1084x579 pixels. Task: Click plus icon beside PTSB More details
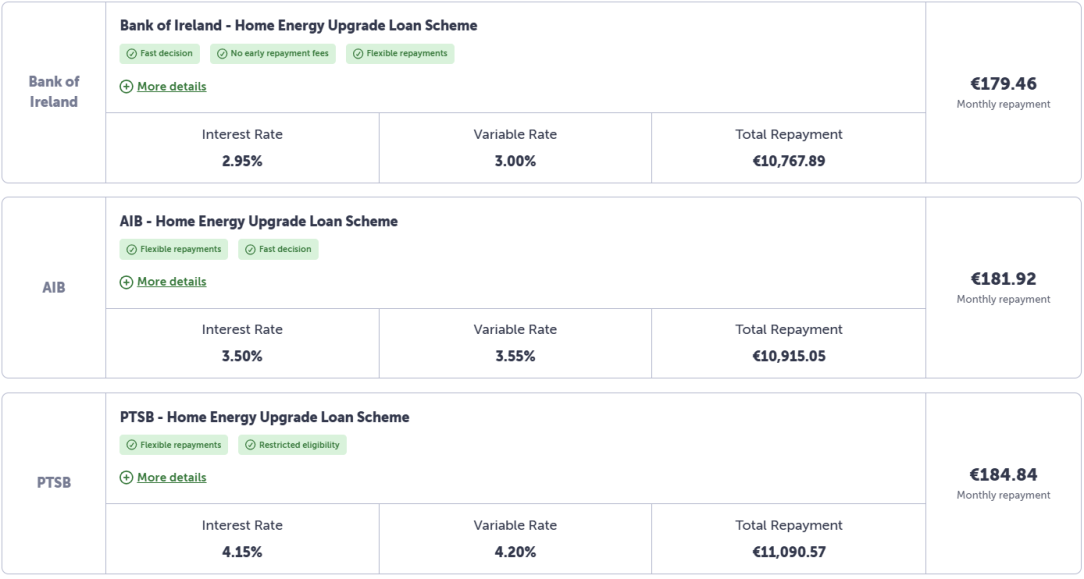click(x=126, y=478)
